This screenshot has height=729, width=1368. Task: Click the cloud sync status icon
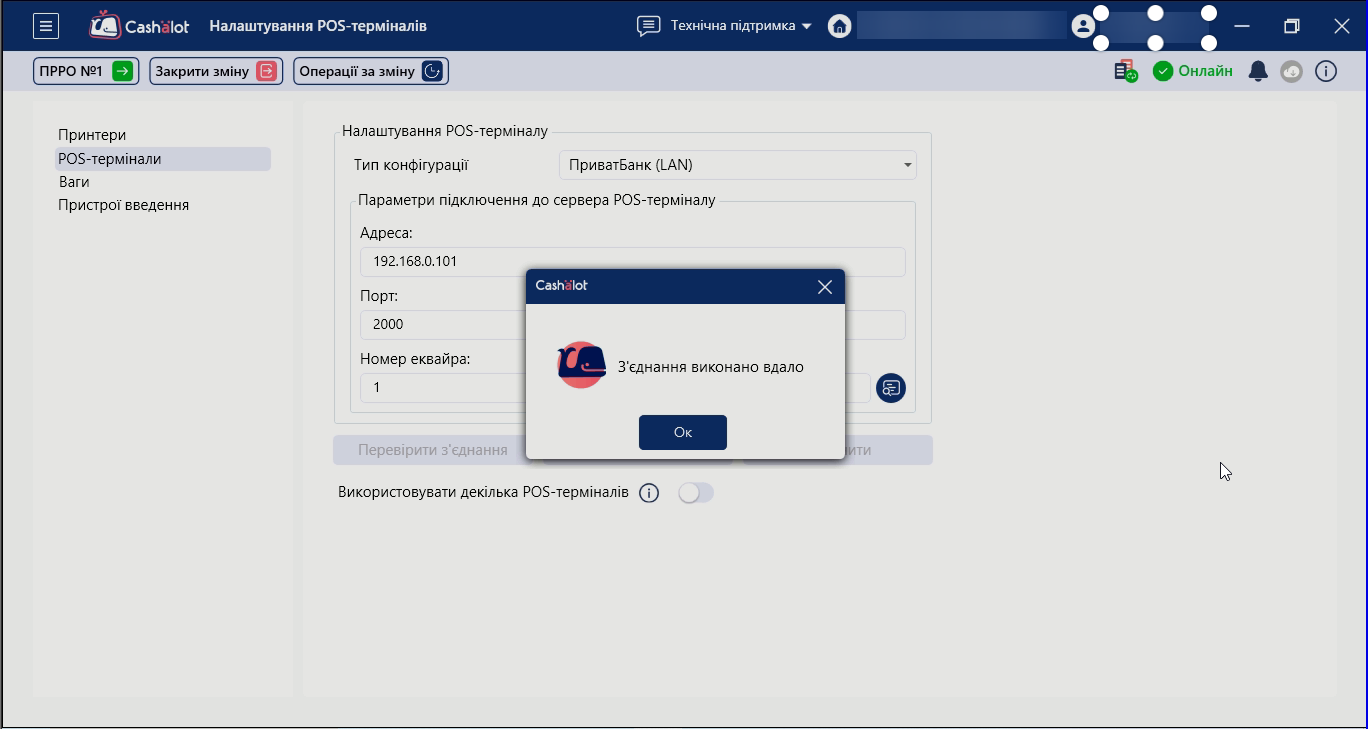pos(1292,71)
